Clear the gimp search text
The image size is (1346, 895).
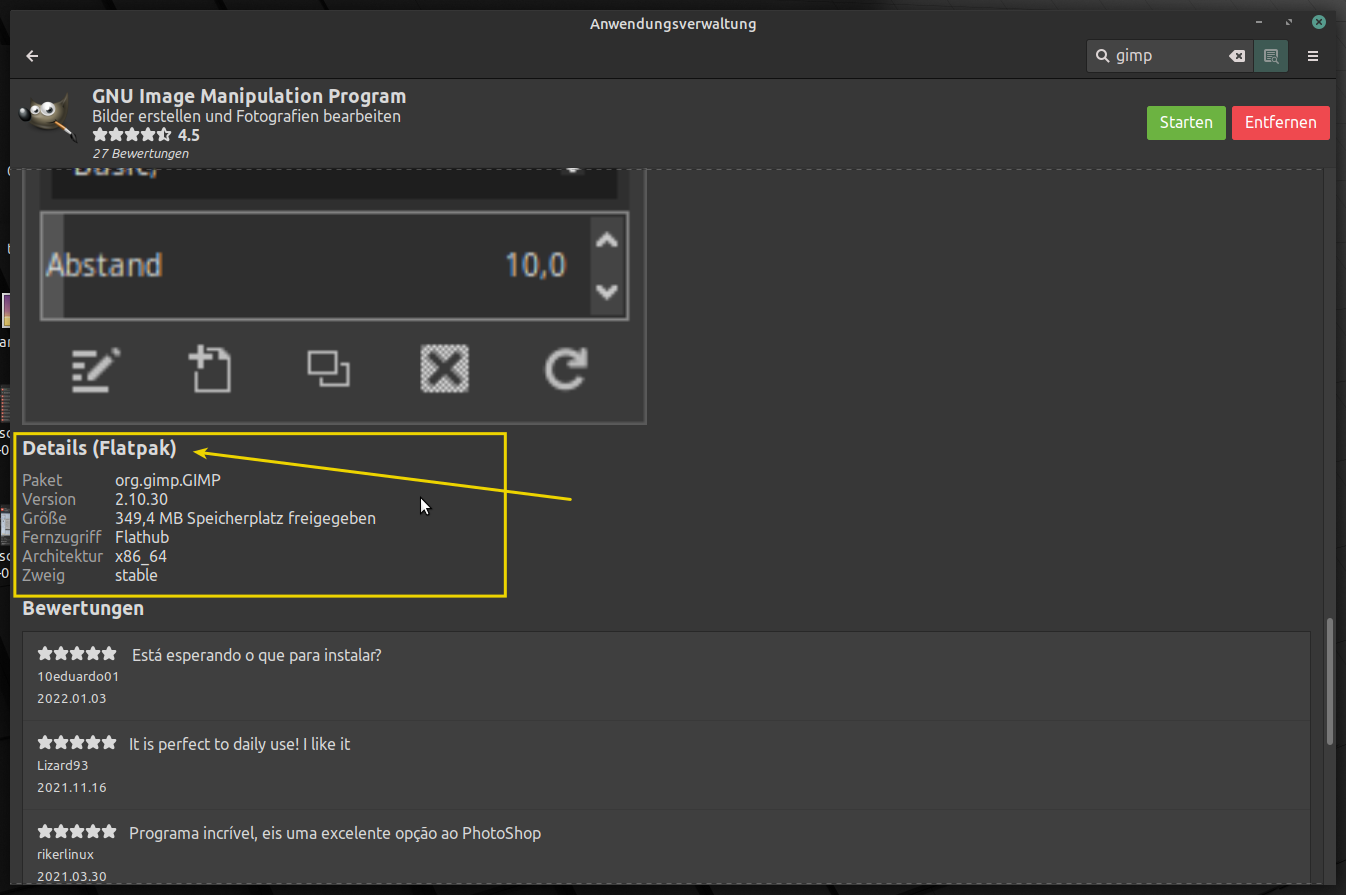pos(1237,56)
